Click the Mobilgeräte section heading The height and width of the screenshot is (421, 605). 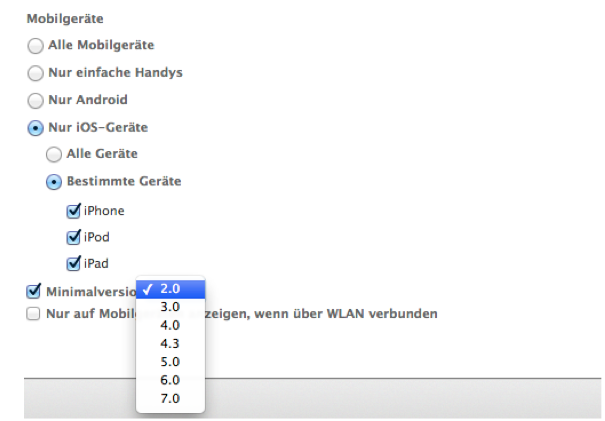(65, 19)
